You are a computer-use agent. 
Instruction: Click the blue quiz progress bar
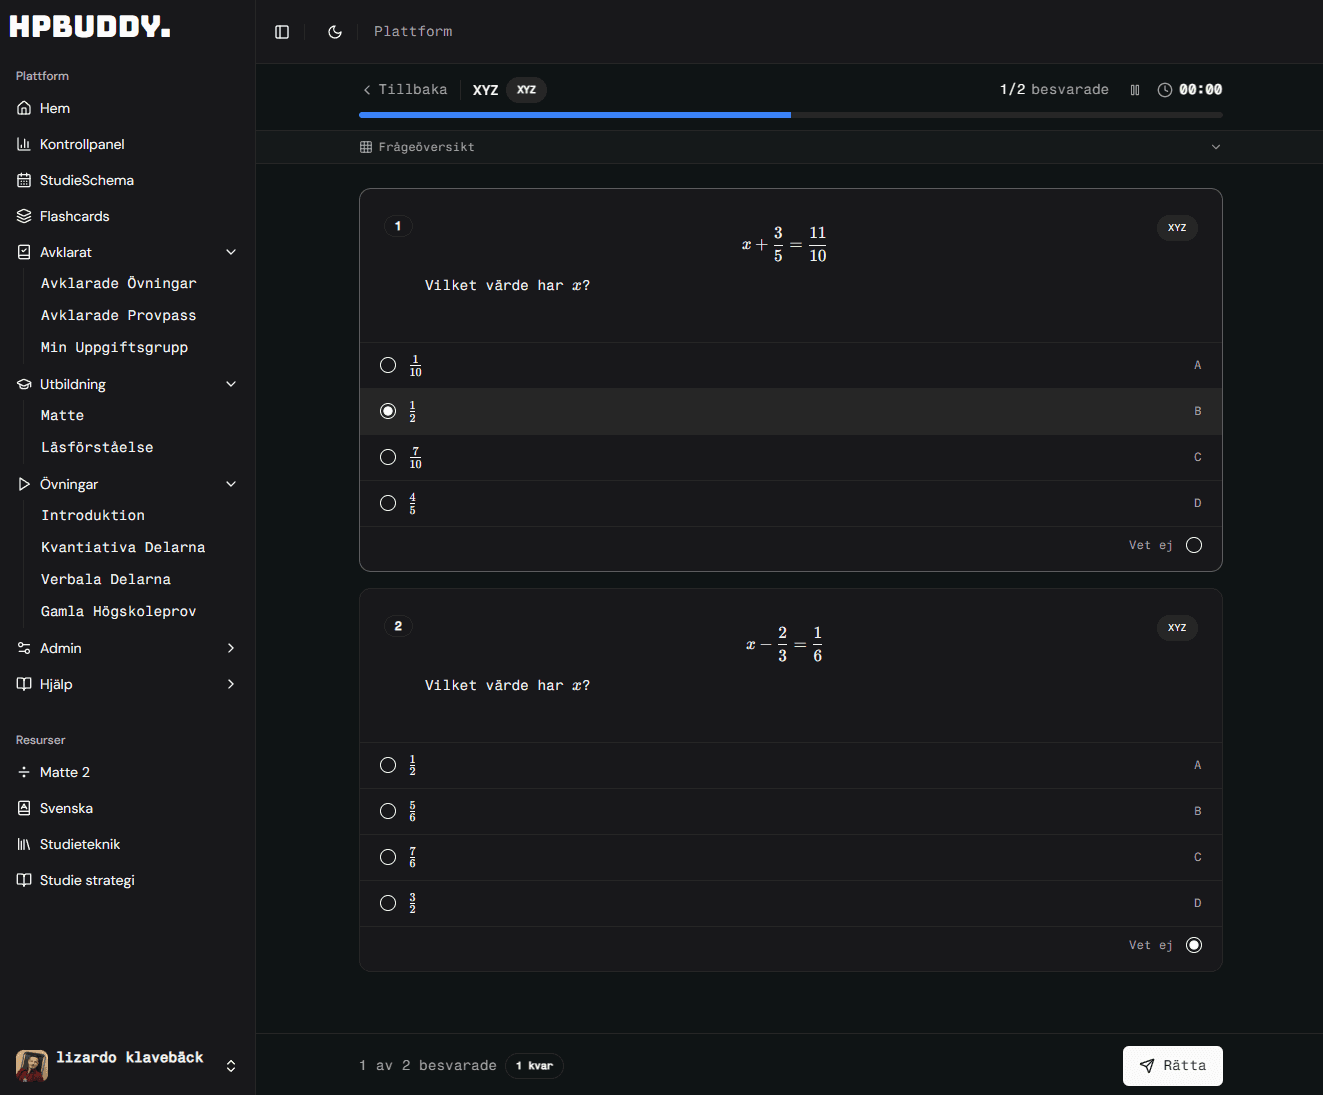pyautogui.click(x=575, y=115)
